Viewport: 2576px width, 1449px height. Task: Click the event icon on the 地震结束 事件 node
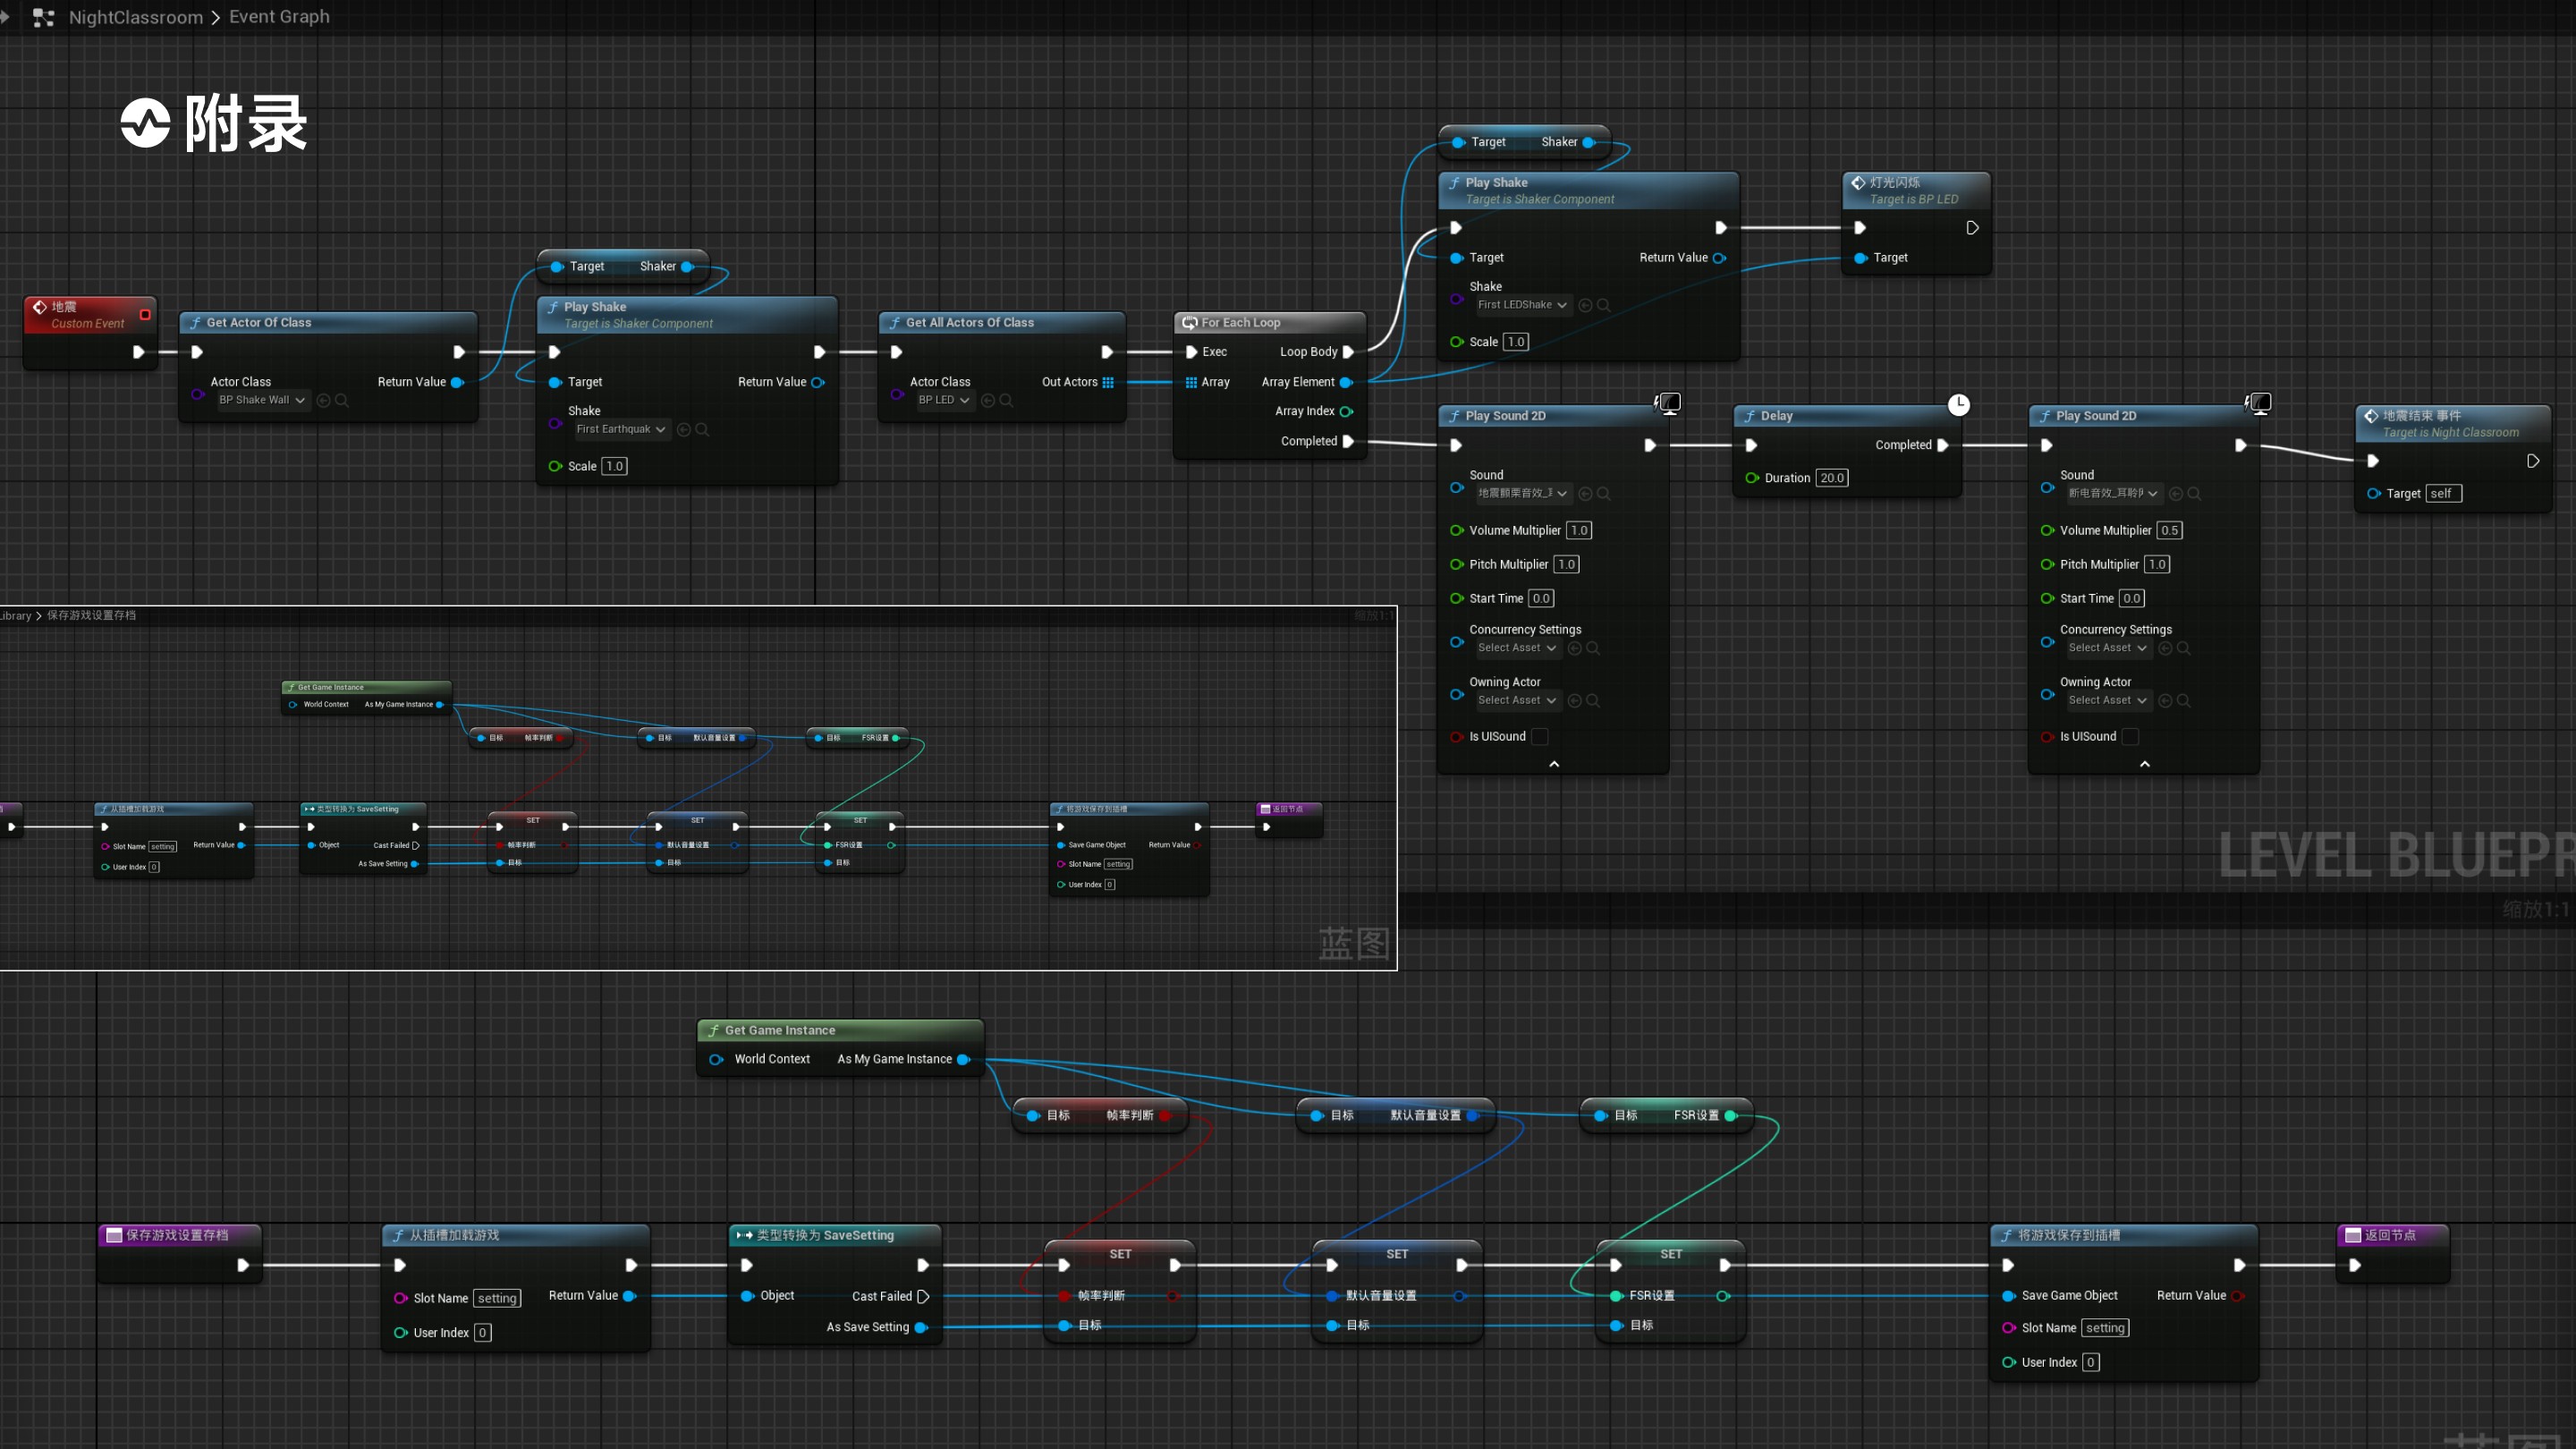2371,416
